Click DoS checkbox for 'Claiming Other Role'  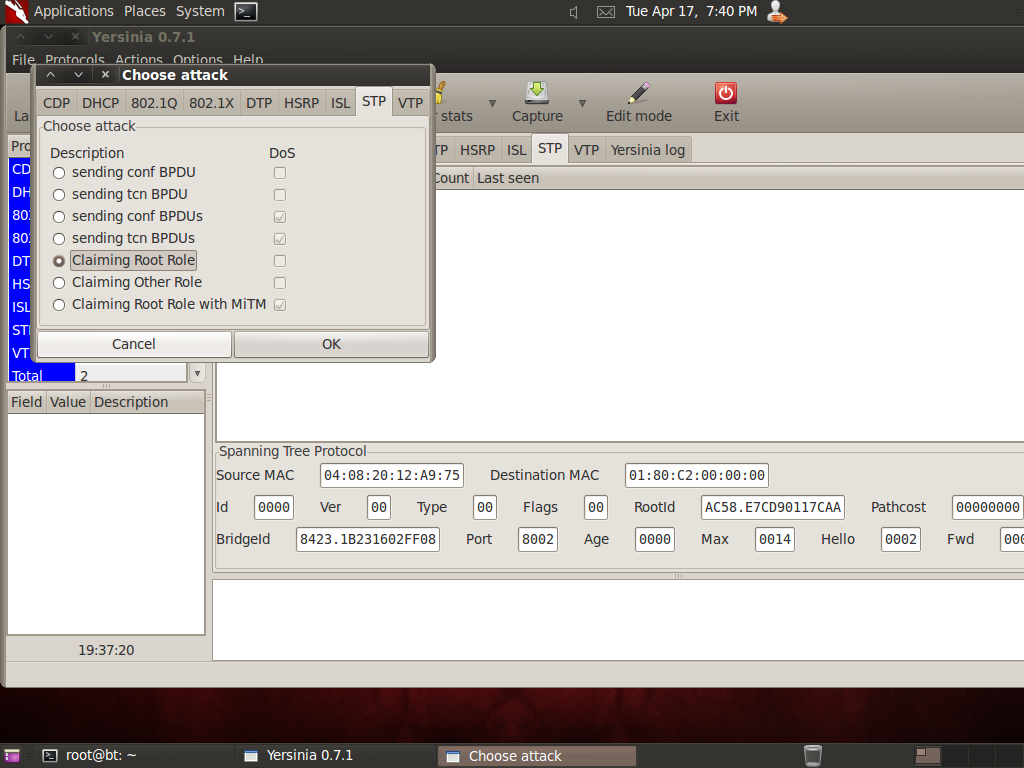coord(280,283)
